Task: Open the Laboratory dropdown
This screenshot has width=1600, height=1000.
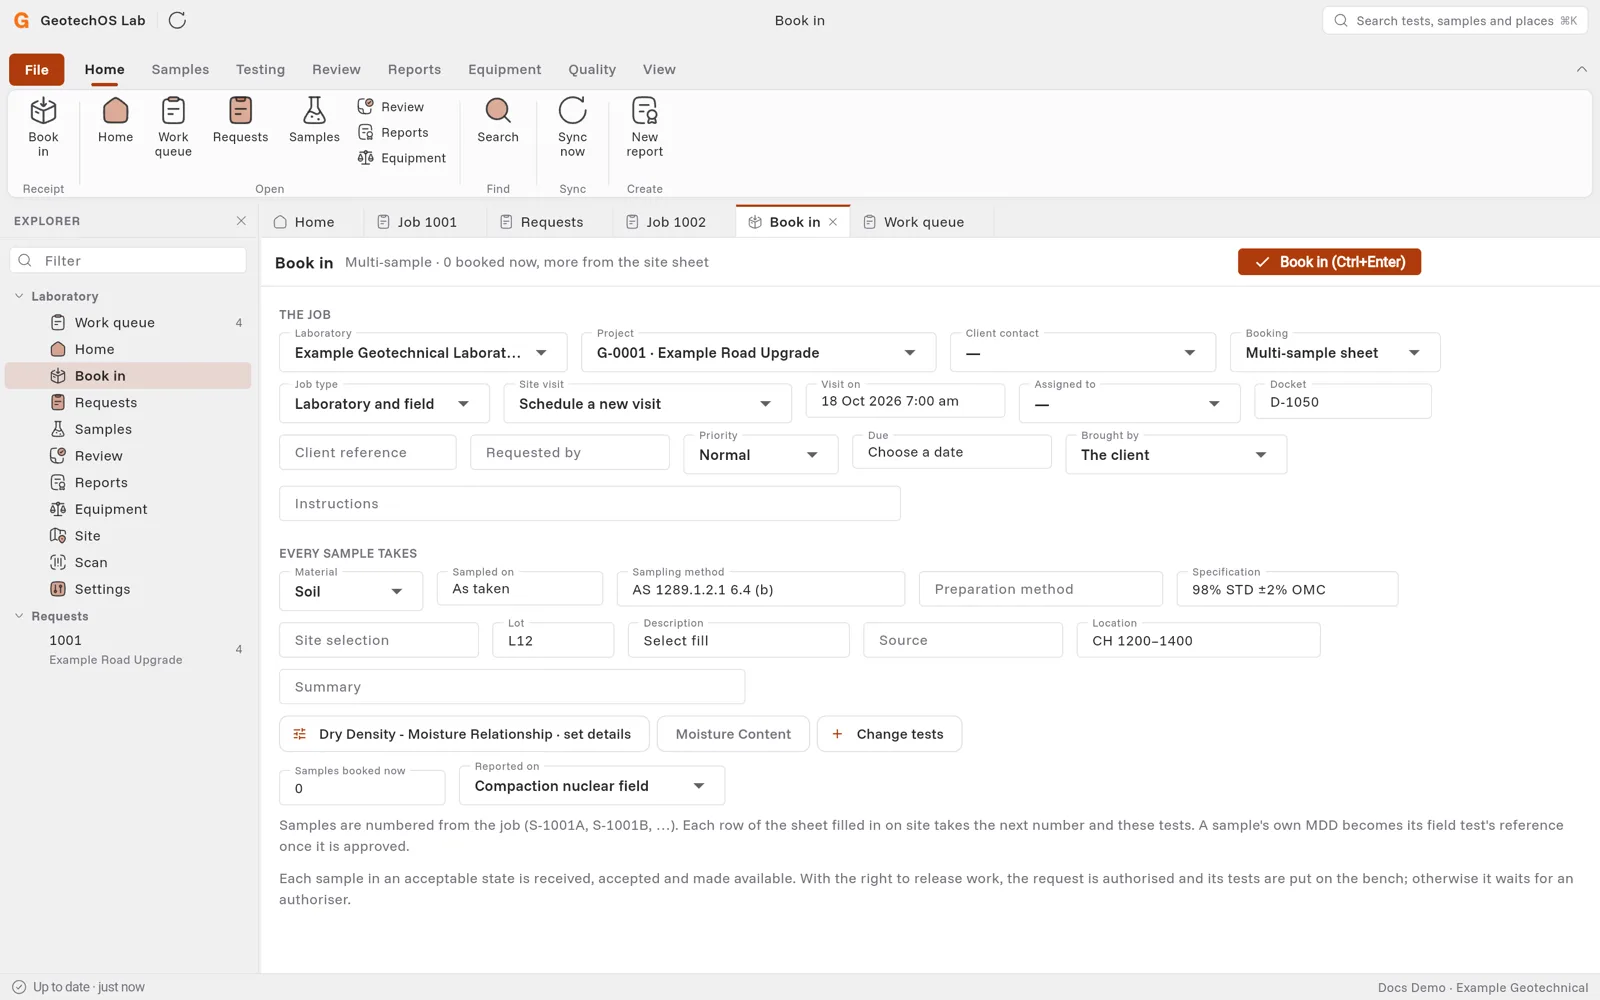Action: tap(423, 353)
